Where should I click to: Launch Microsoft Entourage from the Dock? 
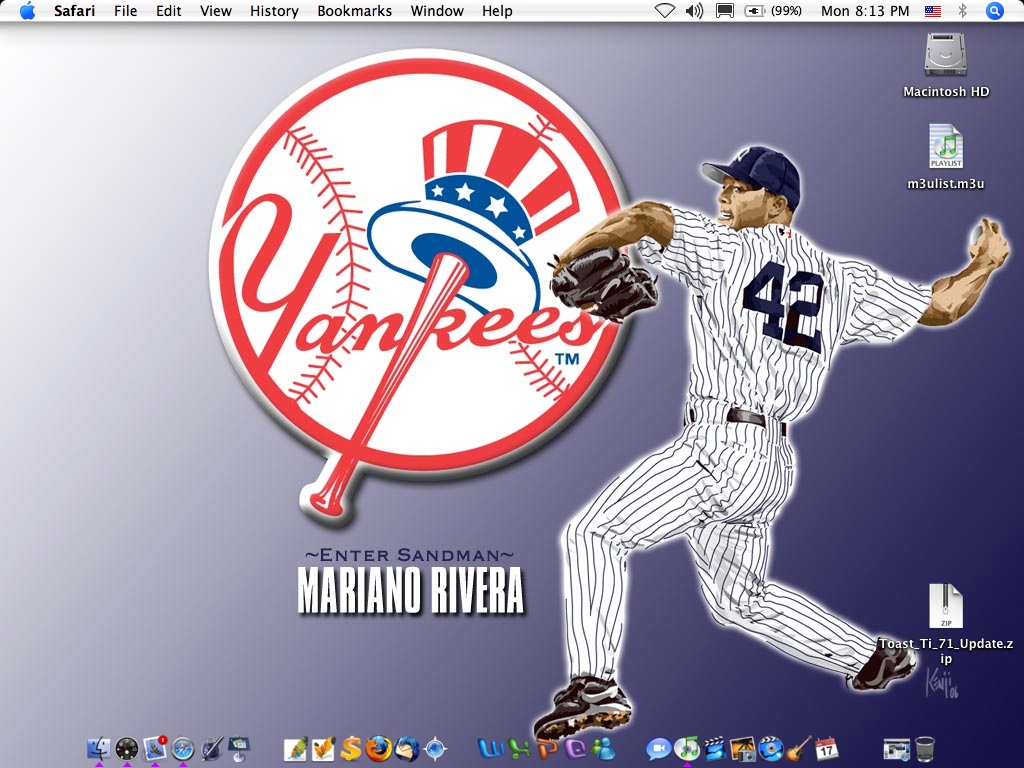pos(575,748)
